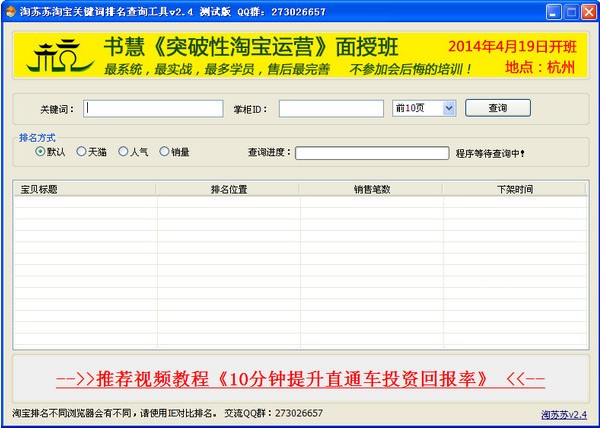Open the 淘苏苏v2.4 link
Screen dimensions: 600x428
(564, 414)
